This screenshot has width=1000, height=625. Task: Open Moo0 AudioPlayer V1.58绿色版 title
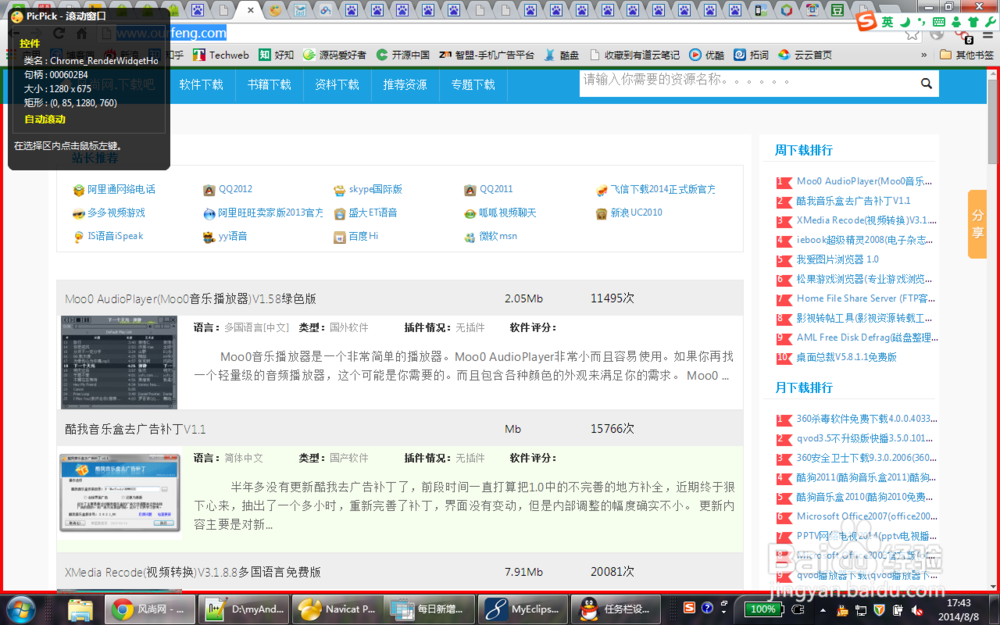190,298
